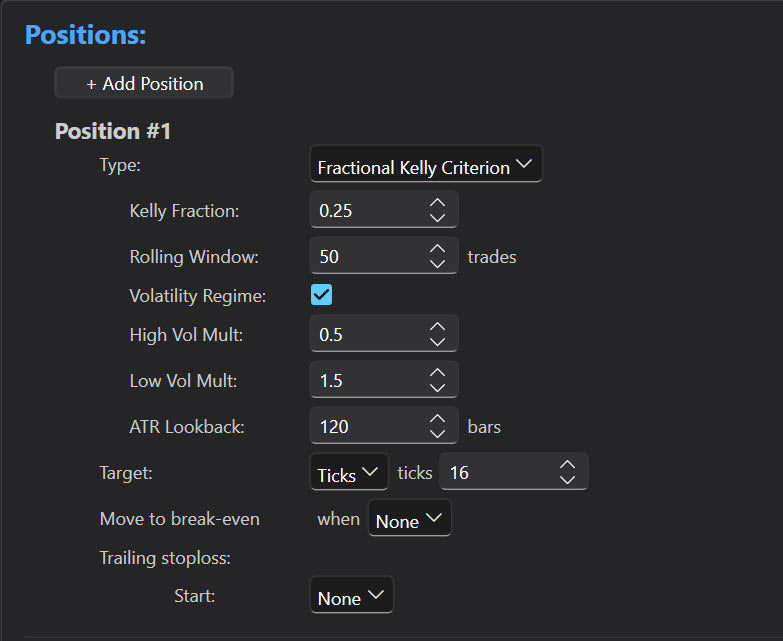Viewport: 783px width, 641px height.
Task: Lower the High Vol Mult value
Action: tap(437, 342)
